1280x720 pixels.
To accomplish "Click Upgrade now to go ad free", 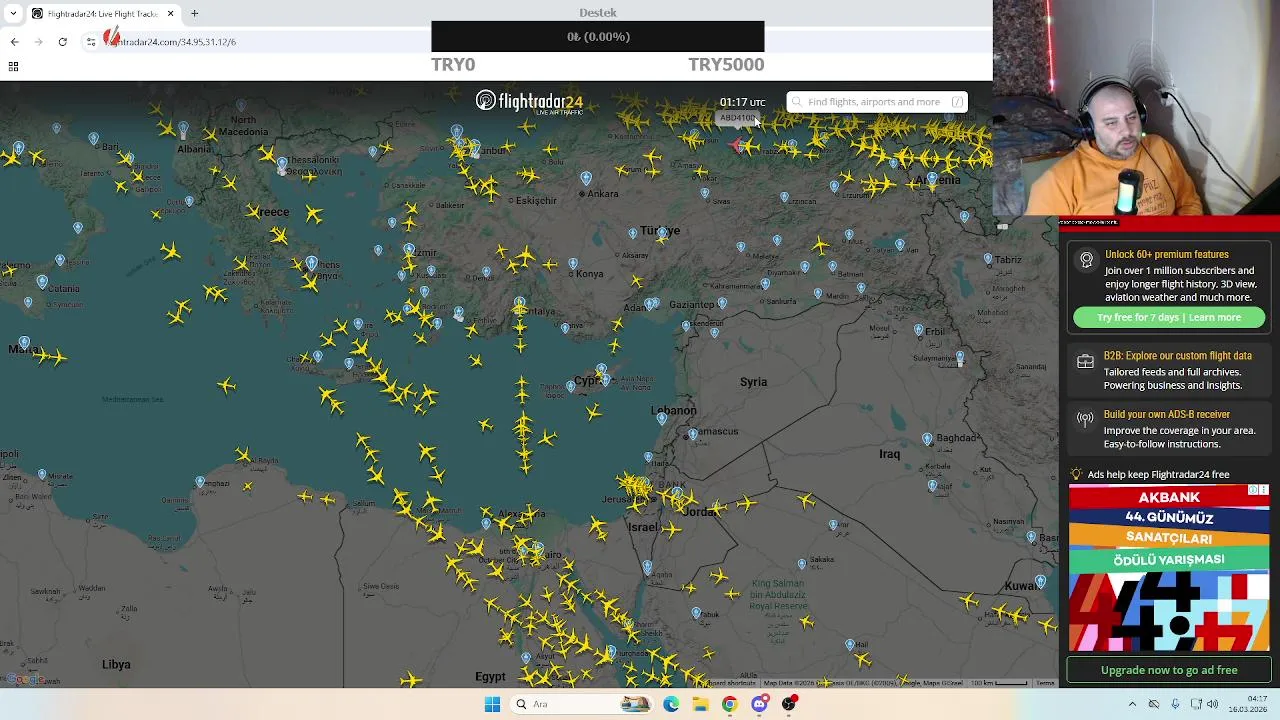I will [1169, 670].
